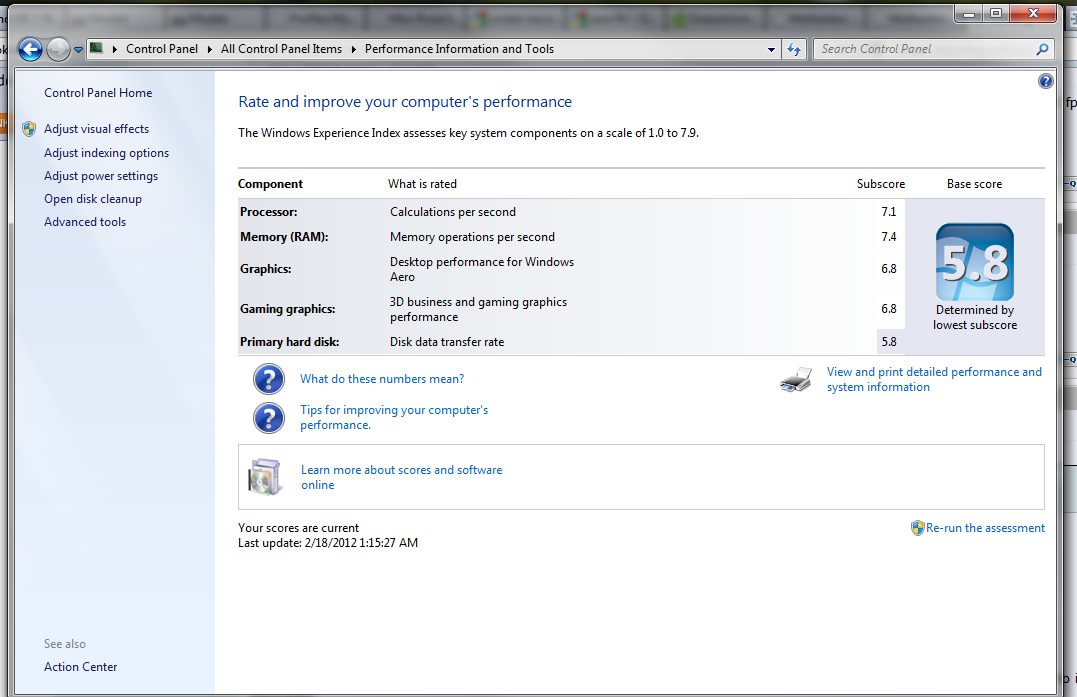
Task: Go back with the blue Back arrow
Action: (x=30, y=49)
